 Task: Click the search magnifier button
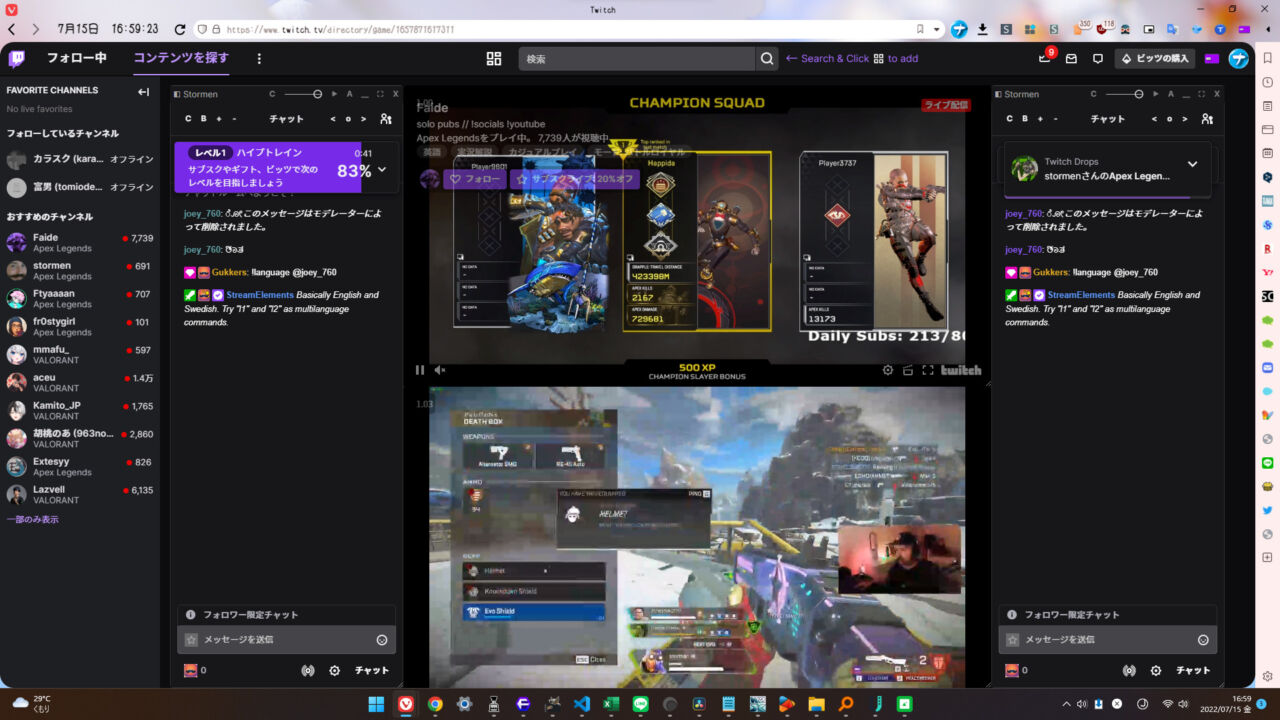(x=767, y=58)
